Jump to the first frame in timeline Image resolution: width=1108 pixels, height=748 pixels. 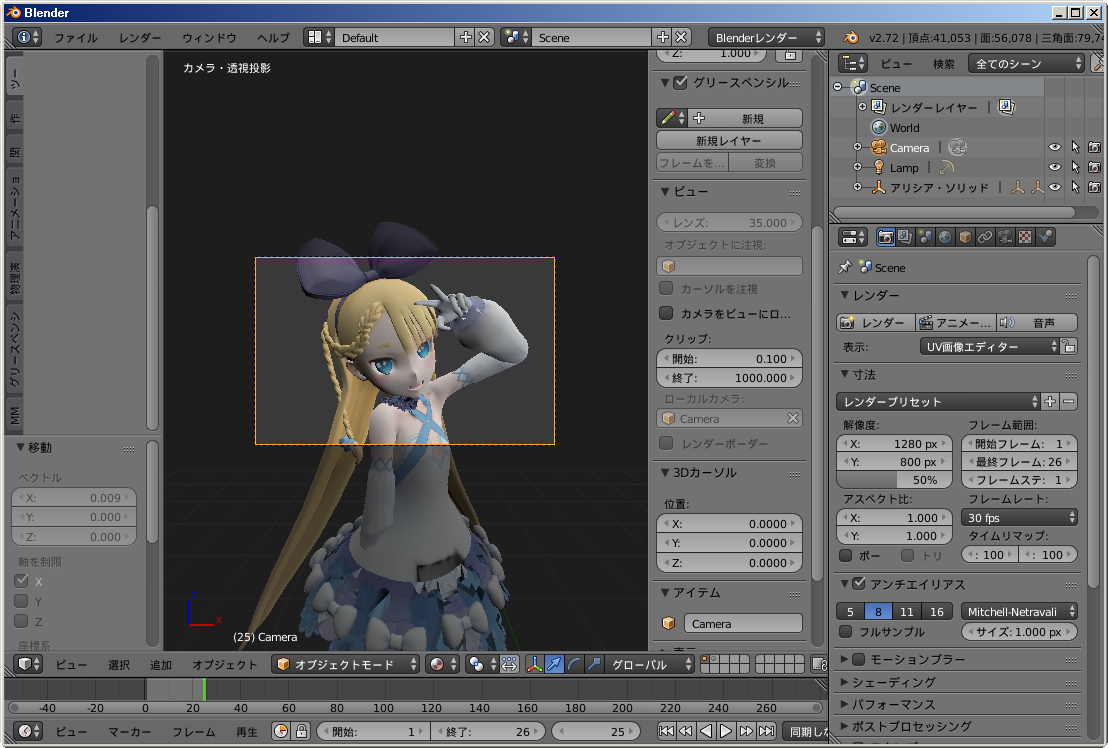tap(666, 731)
